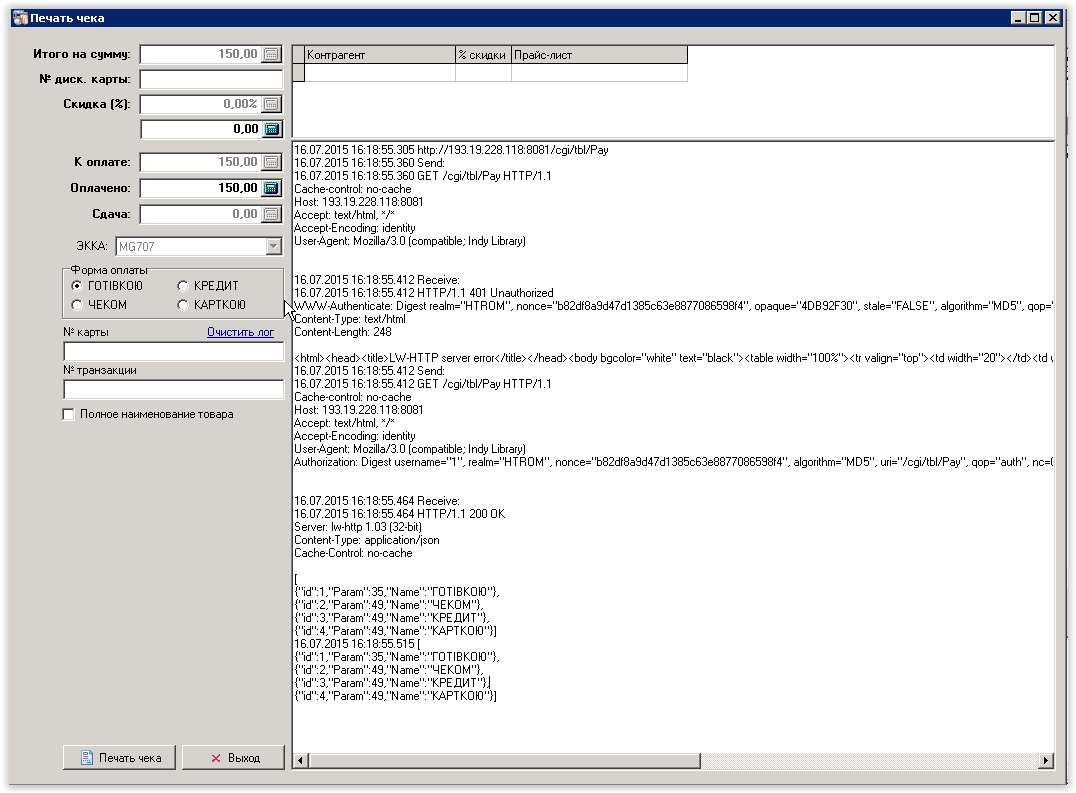
Task: Pick the КАРТКОЮ radio button
Action: click(183, 305)
